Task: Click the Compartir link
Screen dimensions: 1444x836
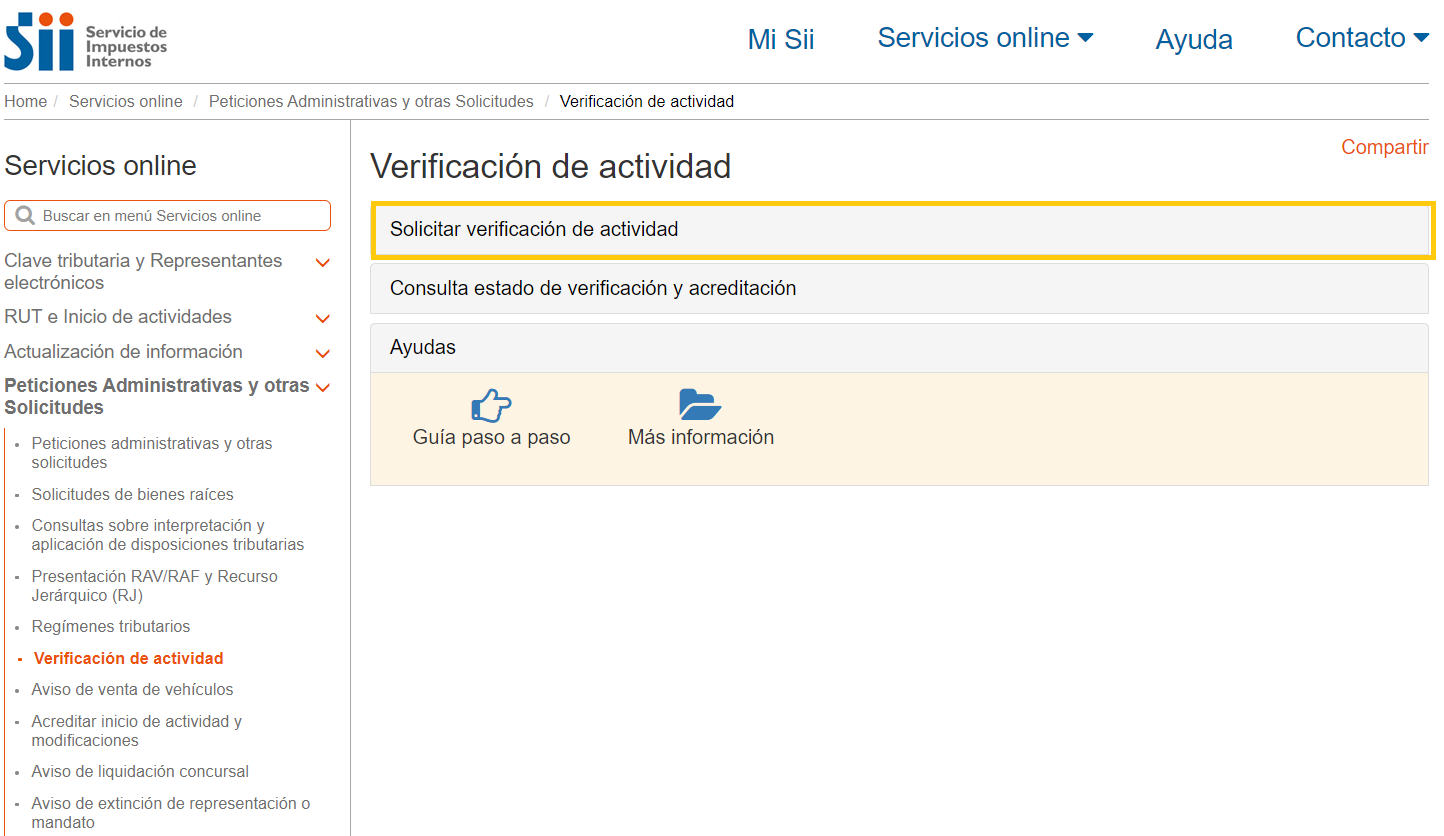Action: [x=1385, y=147]
